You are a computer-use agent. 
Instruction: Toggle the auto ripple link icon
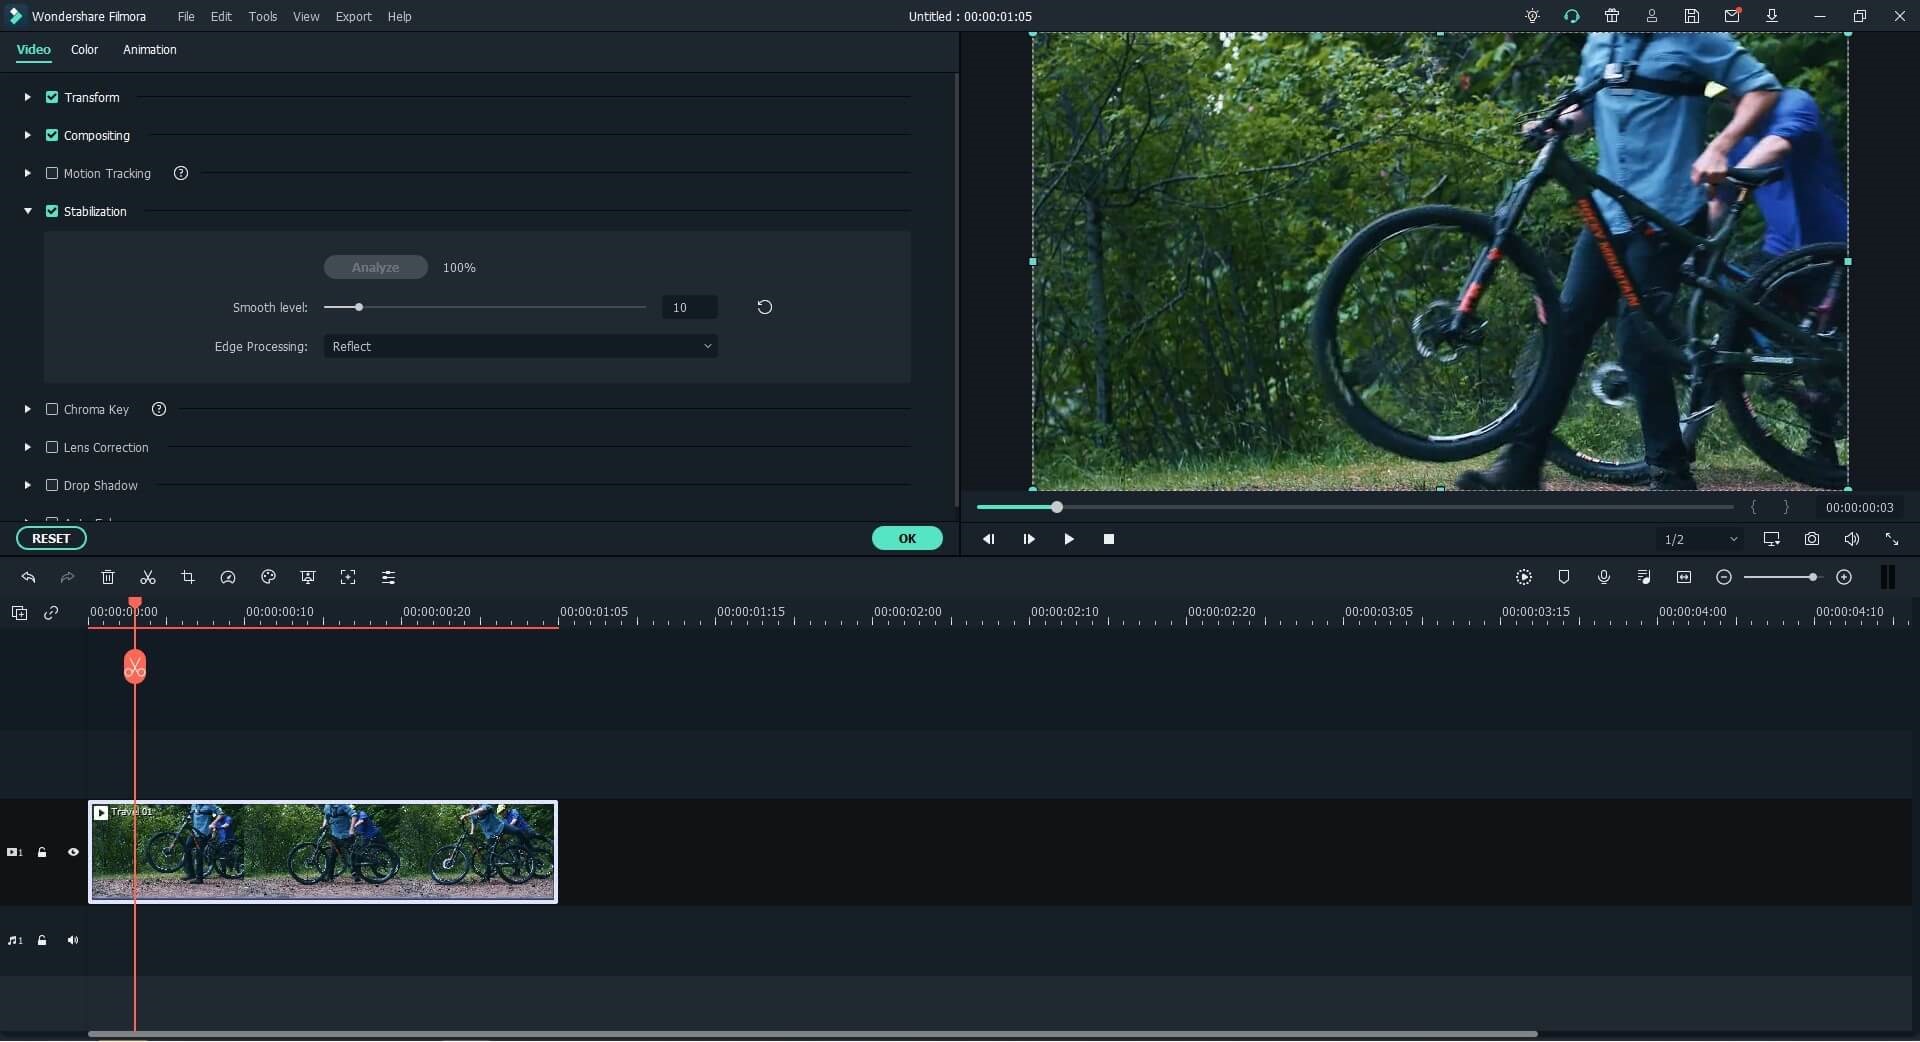[x=51, y=613]
